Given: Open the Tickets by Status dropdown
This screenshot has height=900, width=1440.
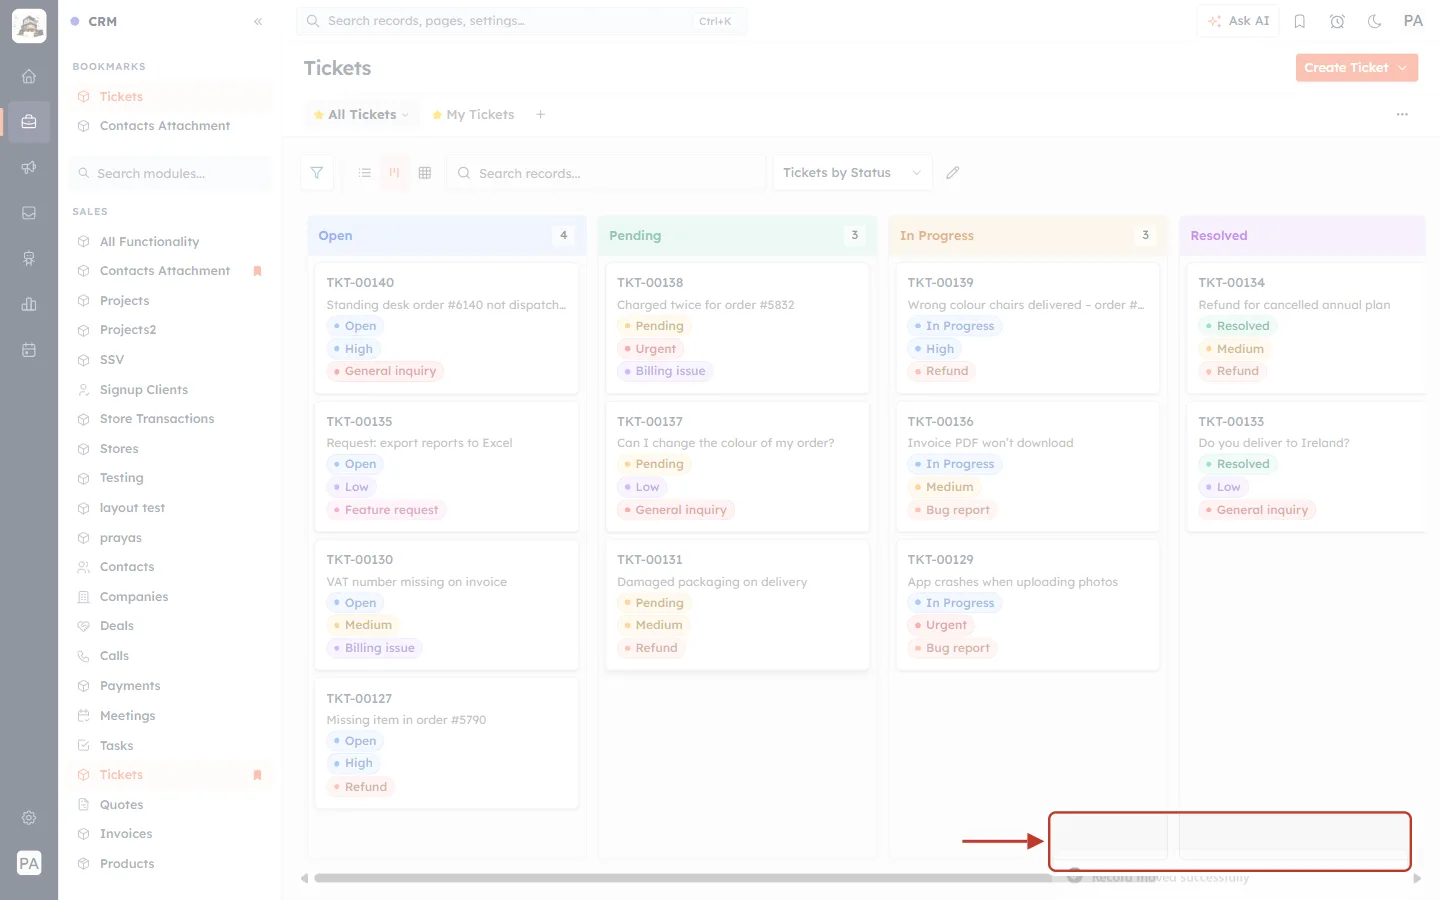Looking at the screenshot, I should (852, 173).
